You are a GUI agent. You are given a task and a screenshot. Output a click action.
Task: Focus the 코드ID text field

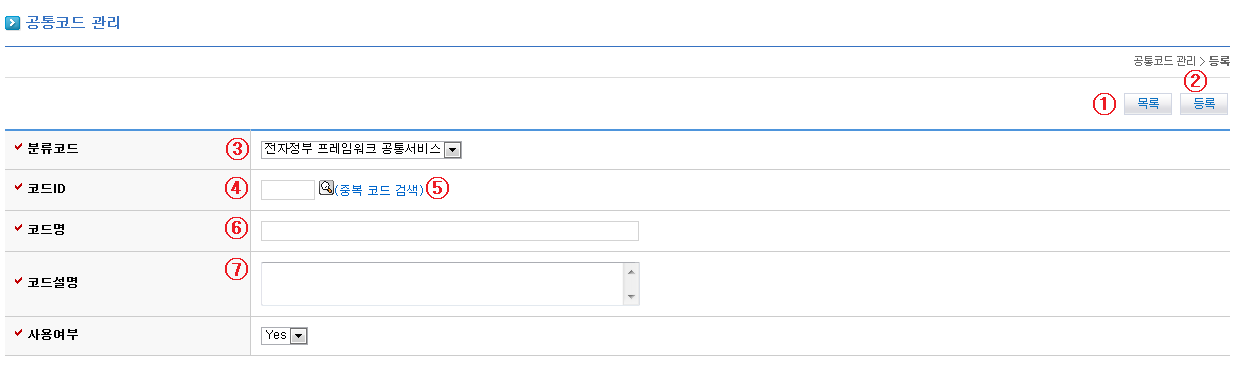[x=288, y=189]
